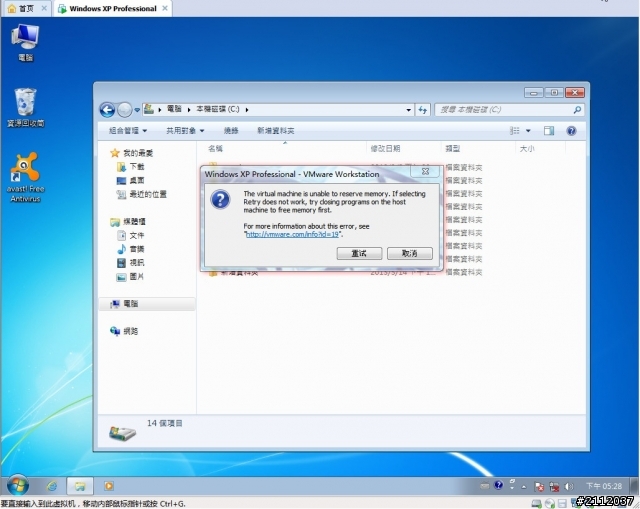Click the search magnifier icon in Explorer
The width and height of the screenshot is (640, 509).
(577, 109)
